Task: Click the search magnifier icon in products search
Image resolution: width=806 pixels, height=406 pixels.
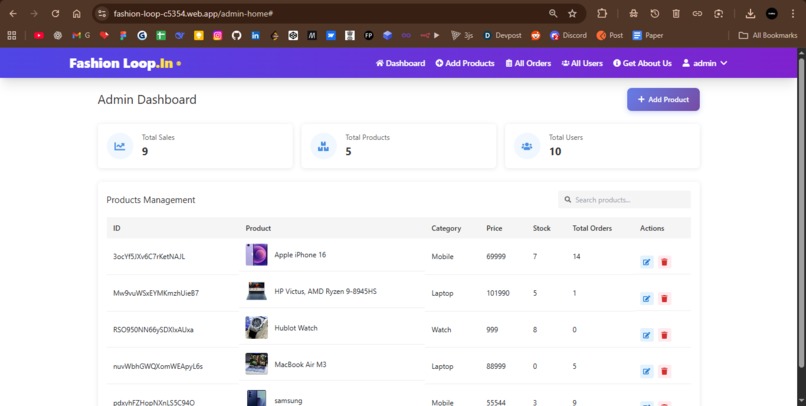Action: tap(567, 199)
